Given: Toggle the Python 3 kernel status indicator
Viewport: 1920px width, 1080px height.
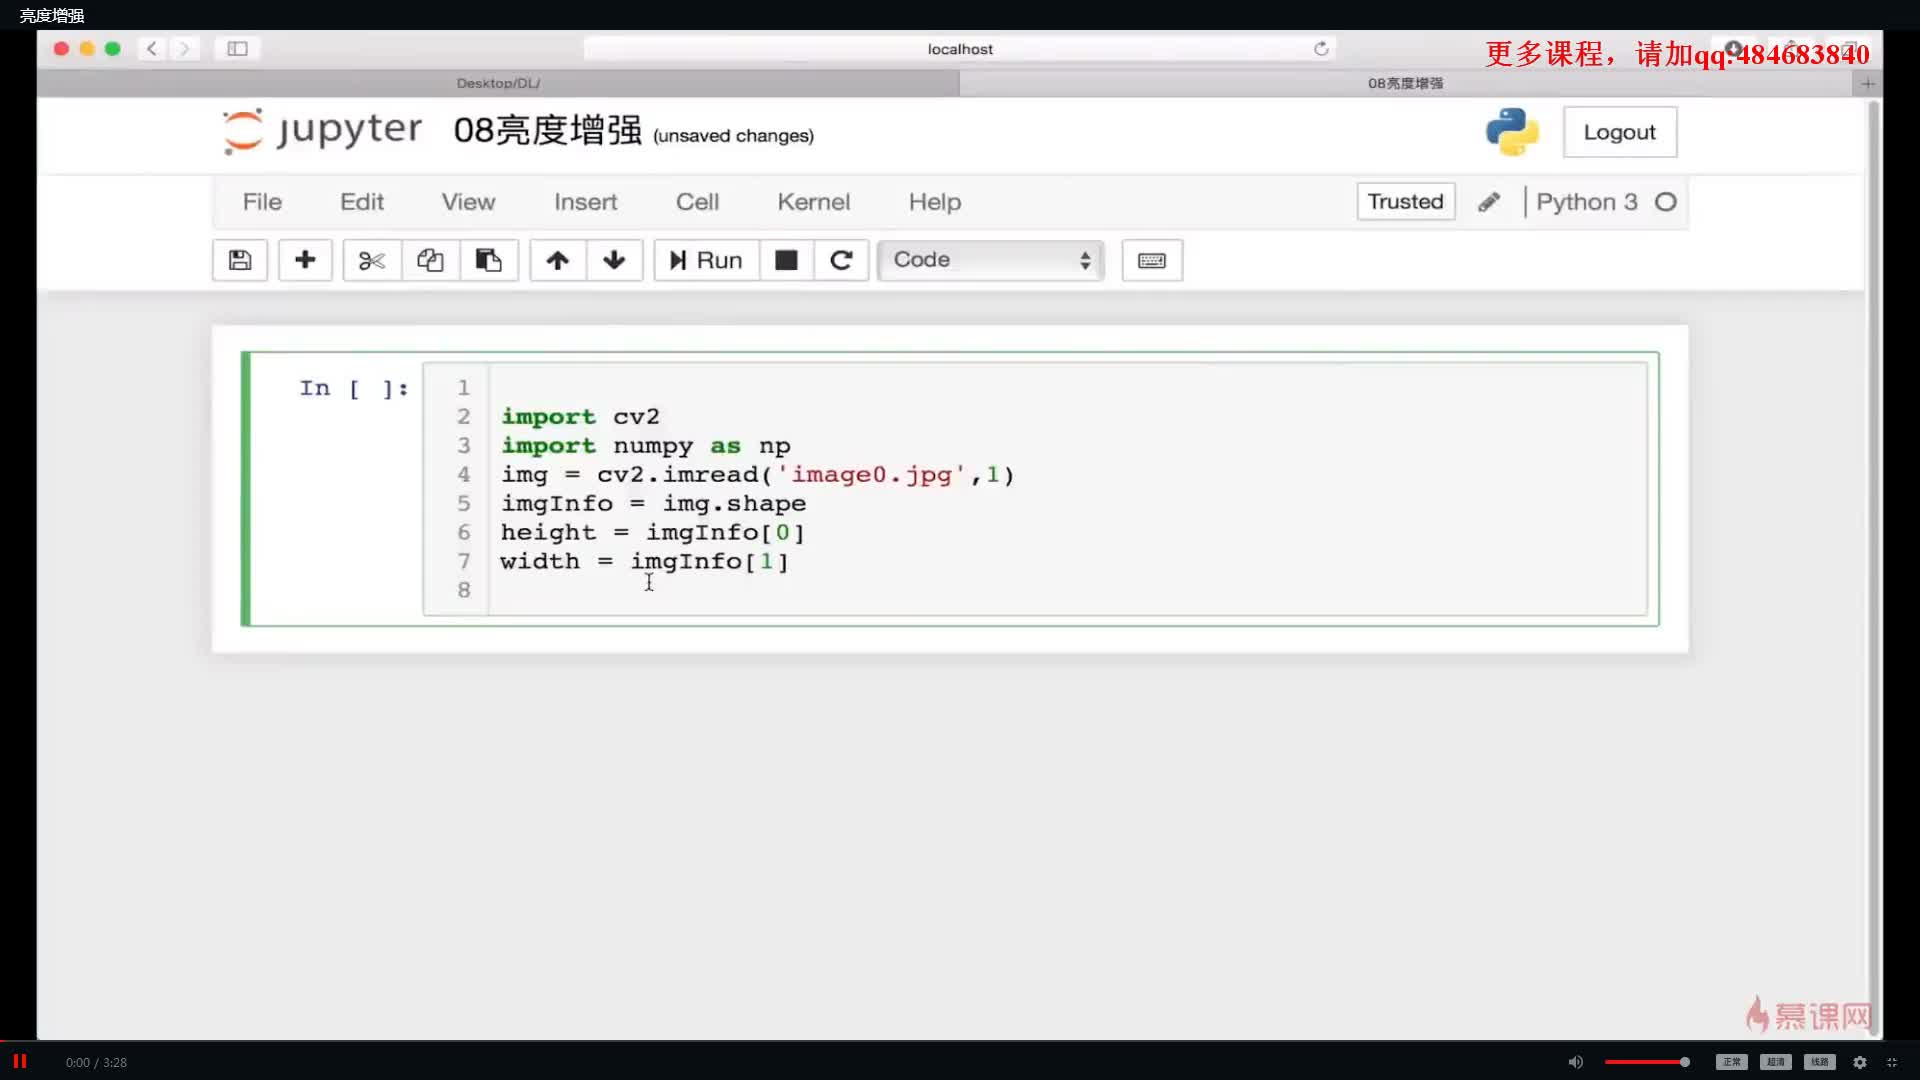Looking at the screenshot, I should coord(1665,202).
